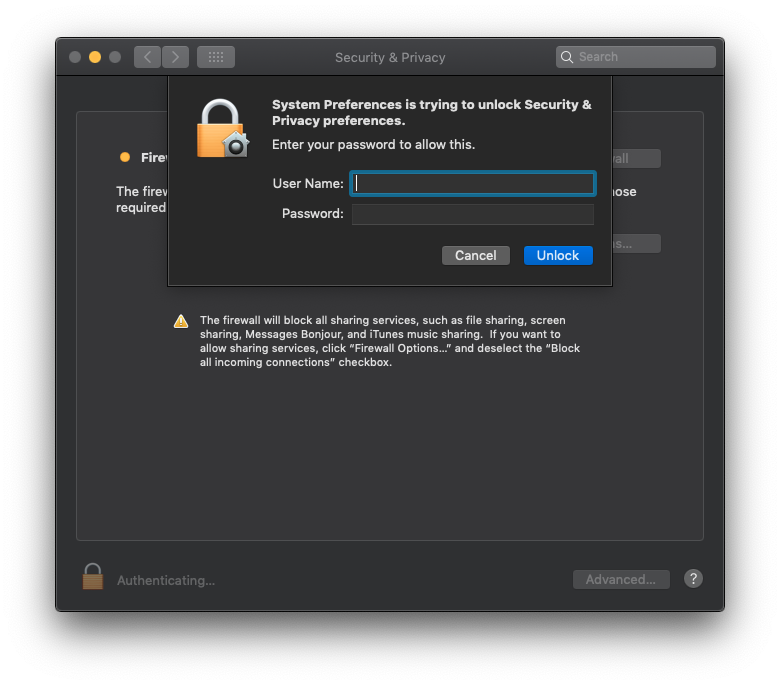Click the orange Firewall status dot
The image size is (780, 685).
(x=125, y=157)
